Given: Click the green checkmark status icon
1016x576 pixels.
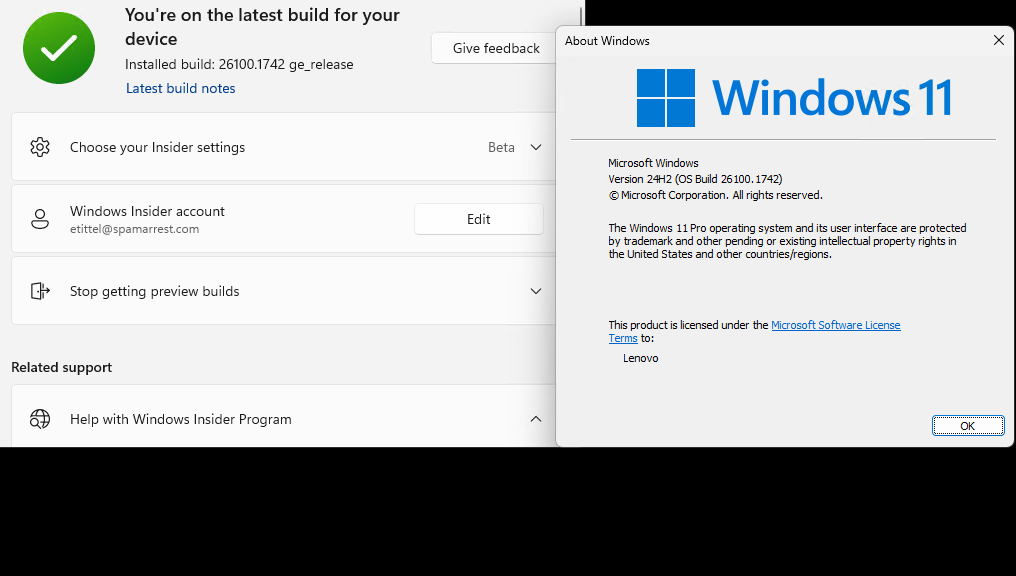Looking at the screenshot, I should [59, 48].
